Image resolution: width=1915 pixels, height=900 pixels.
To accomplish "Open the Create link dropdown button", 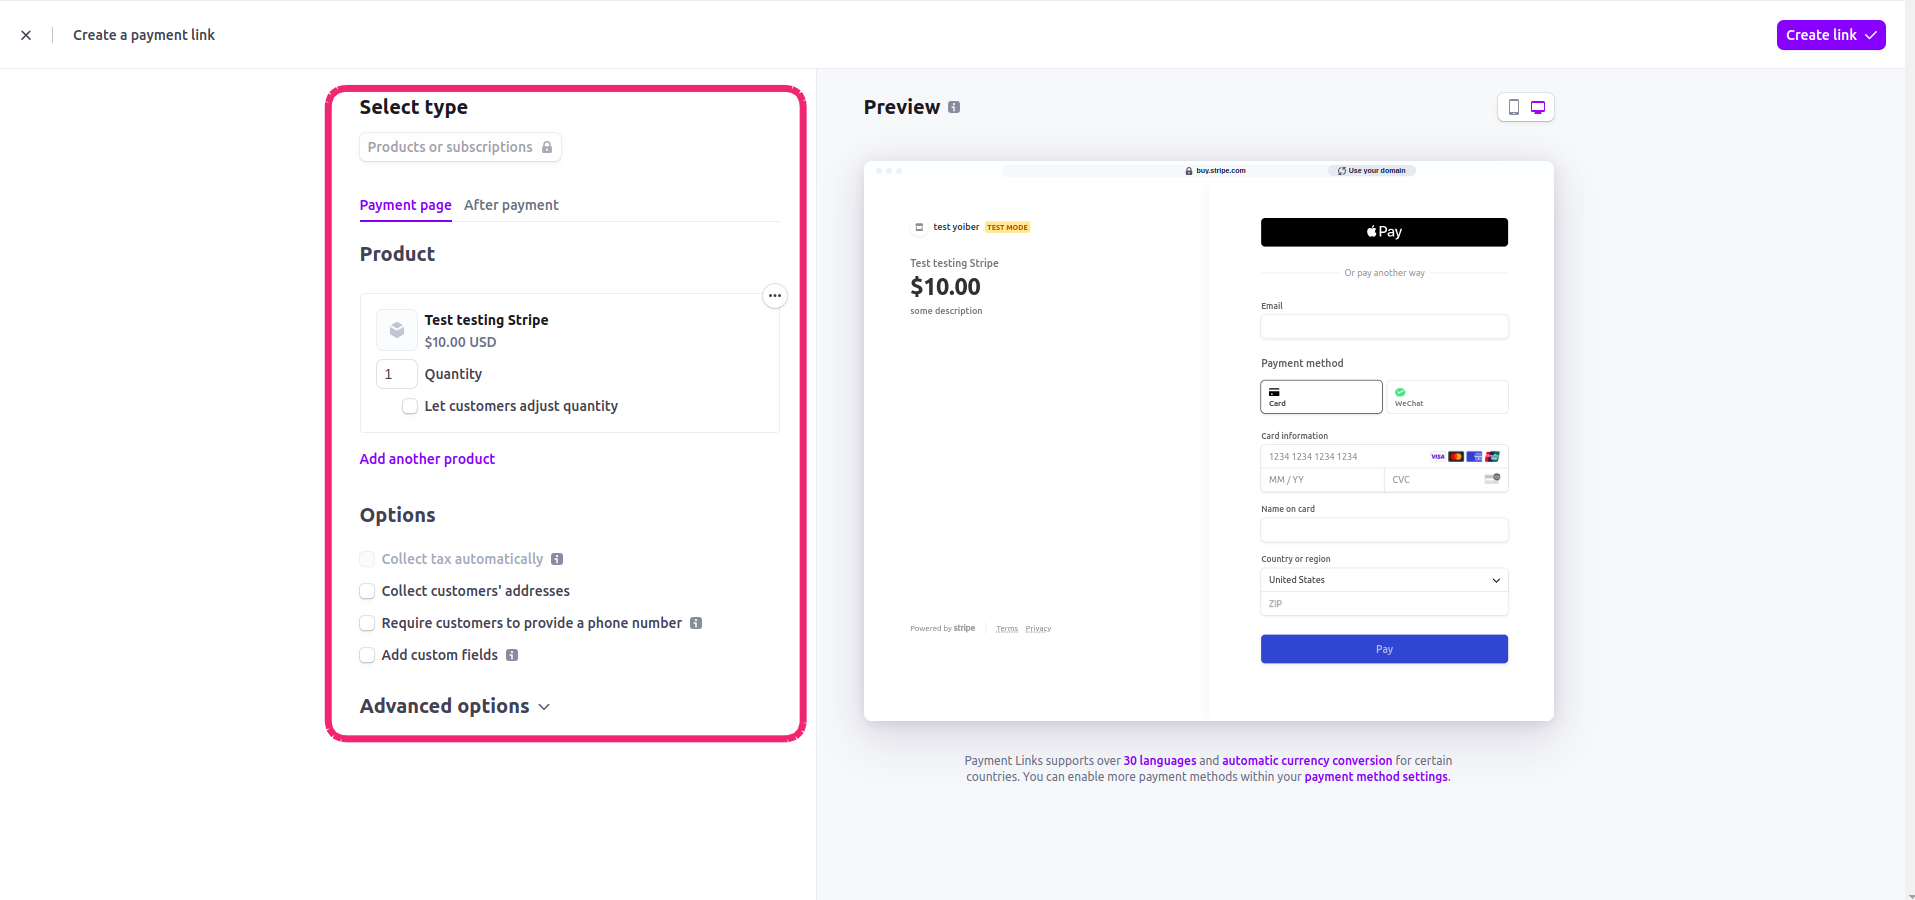I will click(1831, 35).
